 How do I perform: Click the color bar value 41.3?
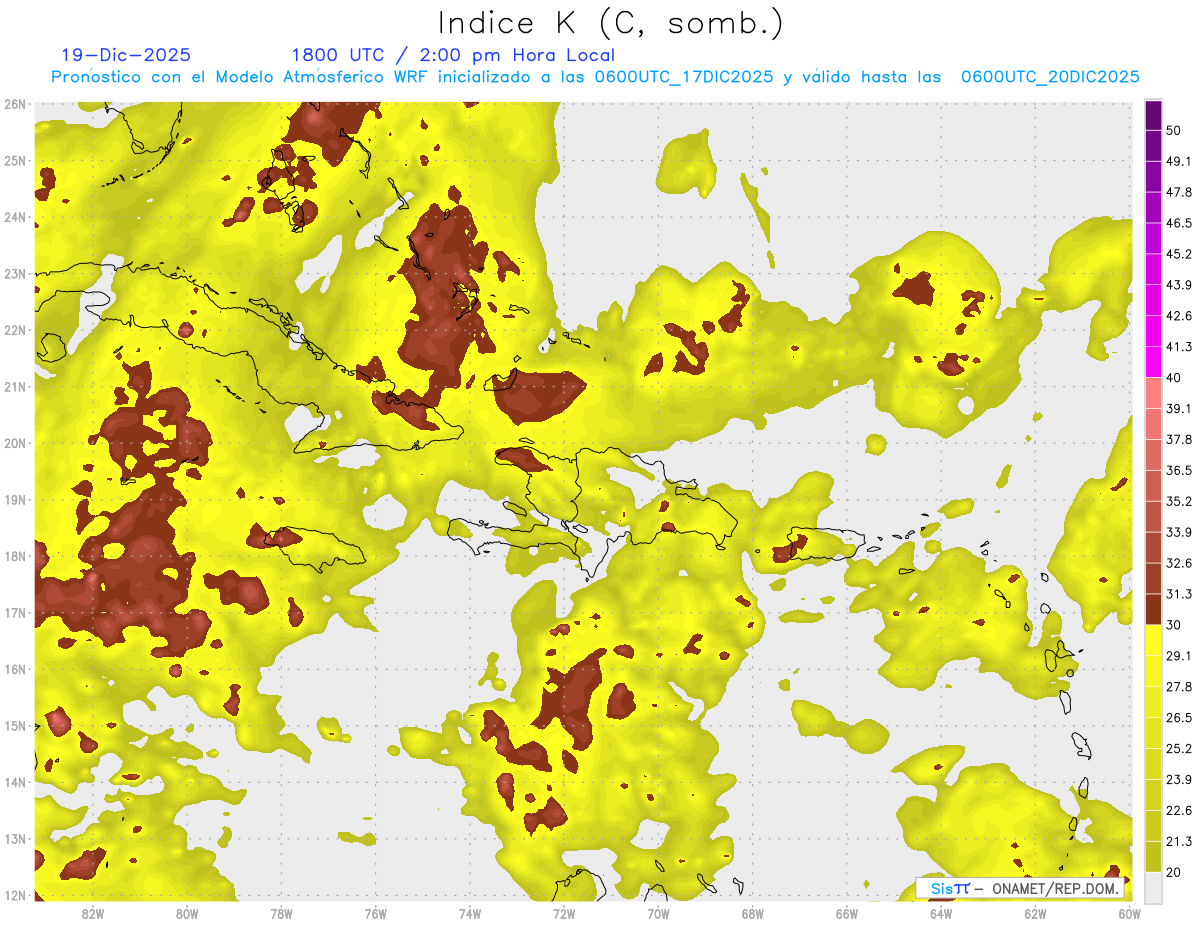tap(1178, 347)
